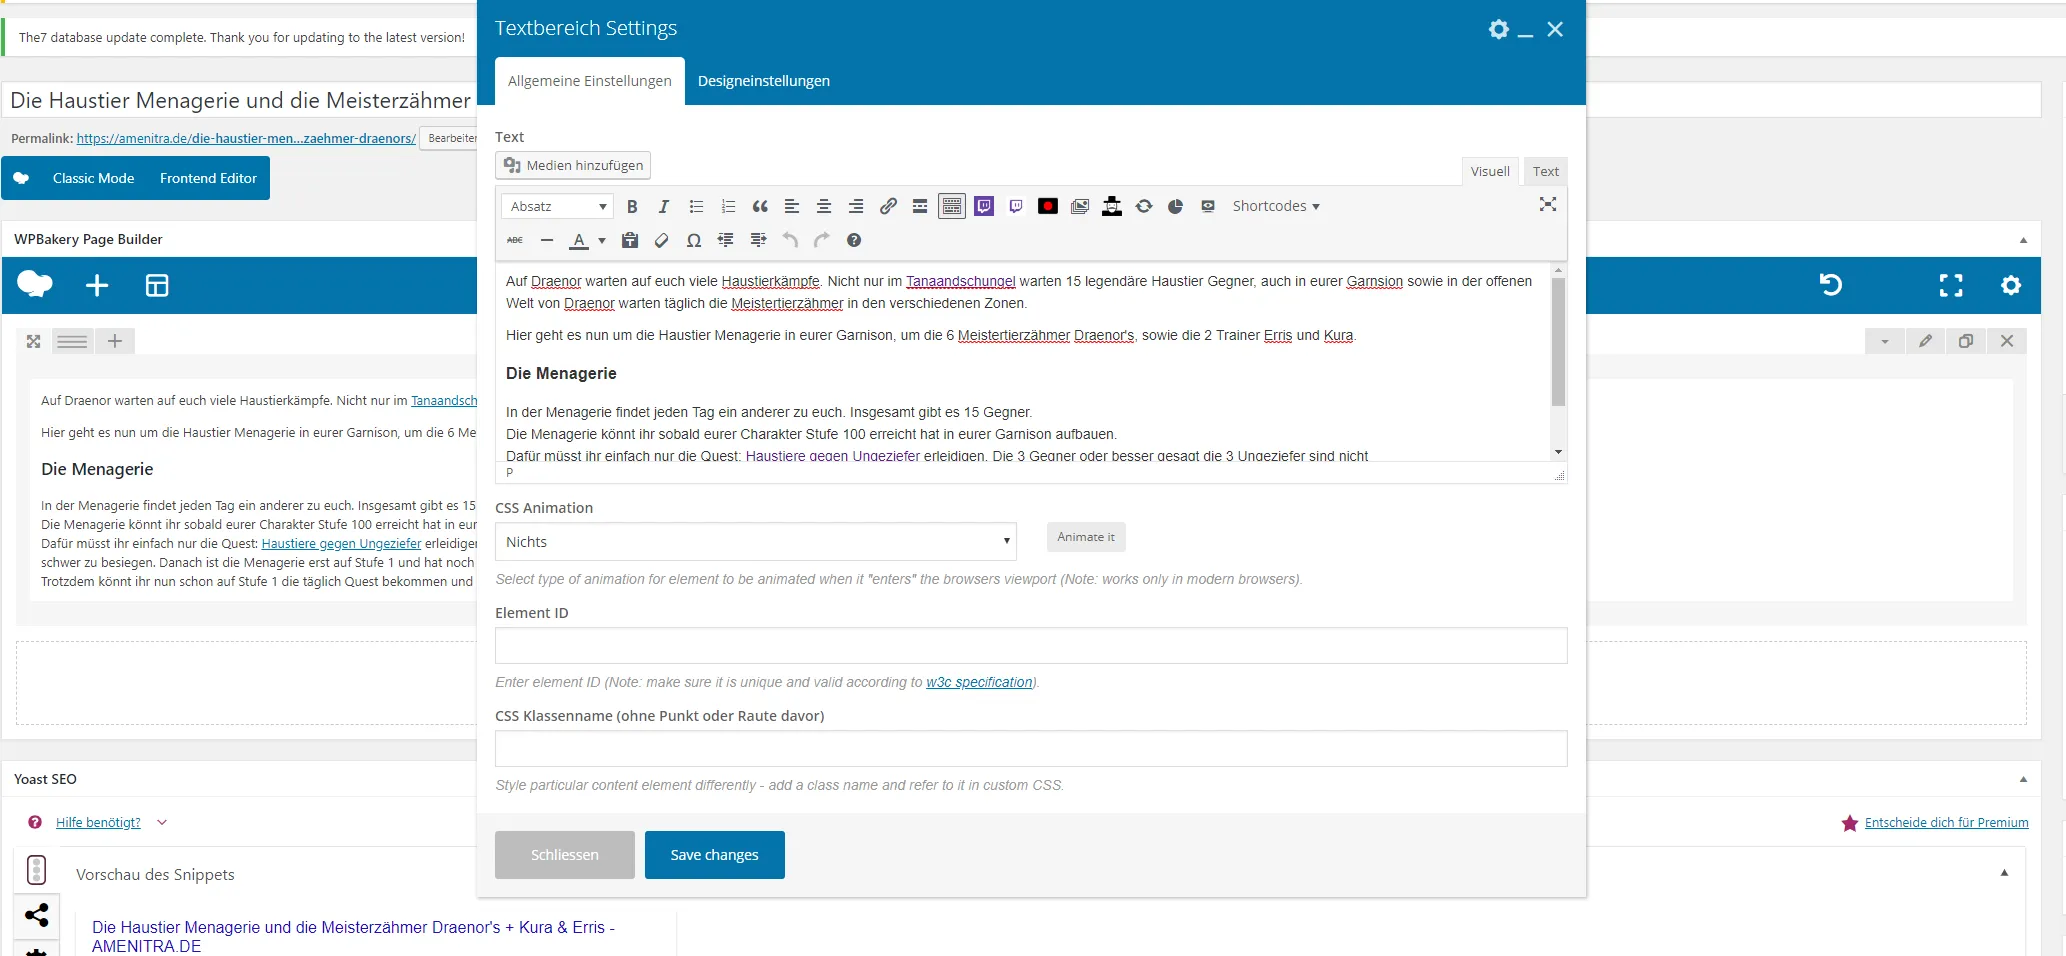Open the Hilfe benötigt? link
The height and width of the screenshot is (956, 2066).
tap(98, 822)
